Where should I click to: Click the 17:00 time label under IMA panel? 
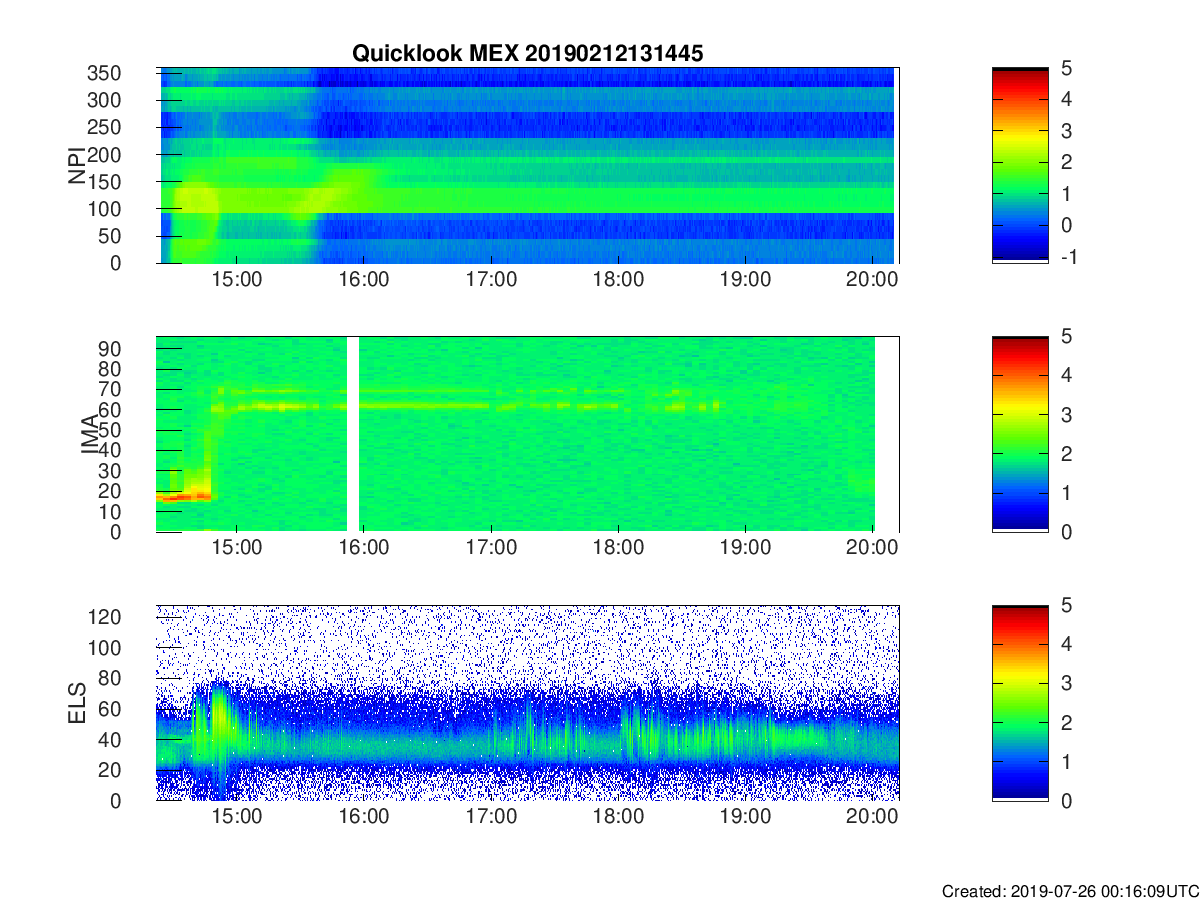[491, 549]
